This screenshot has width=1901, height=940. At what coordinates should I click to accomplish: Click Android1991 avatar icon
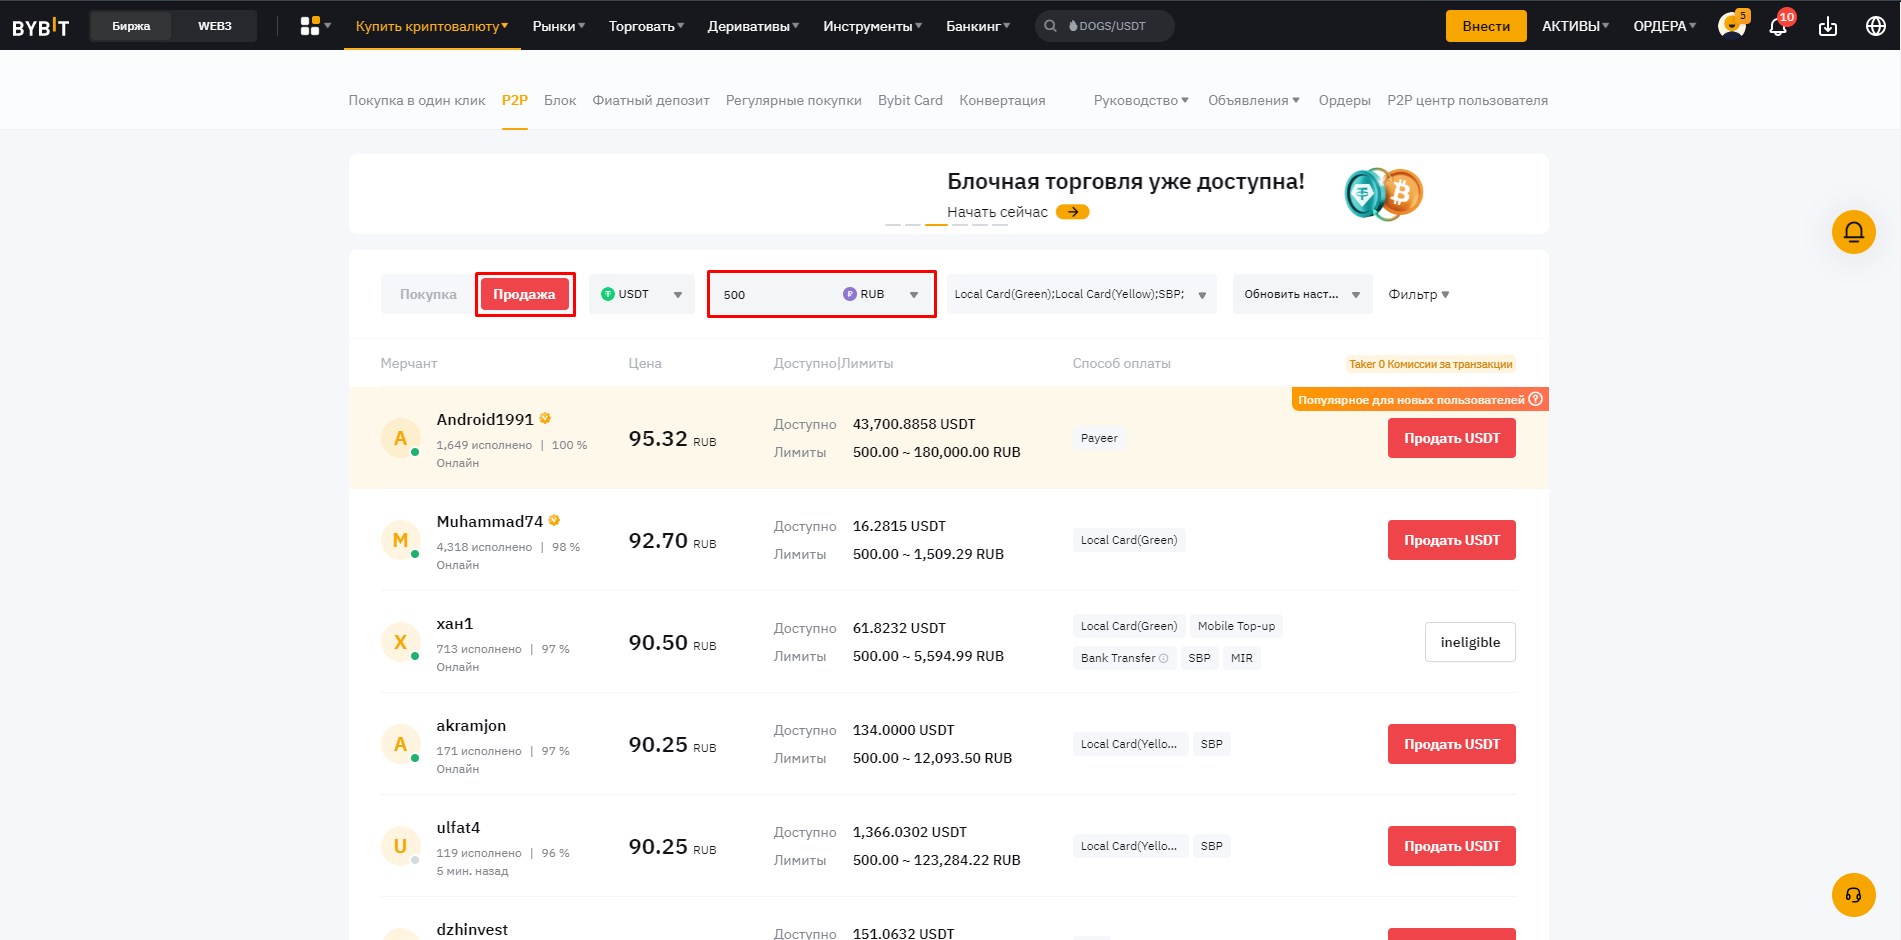400,438
